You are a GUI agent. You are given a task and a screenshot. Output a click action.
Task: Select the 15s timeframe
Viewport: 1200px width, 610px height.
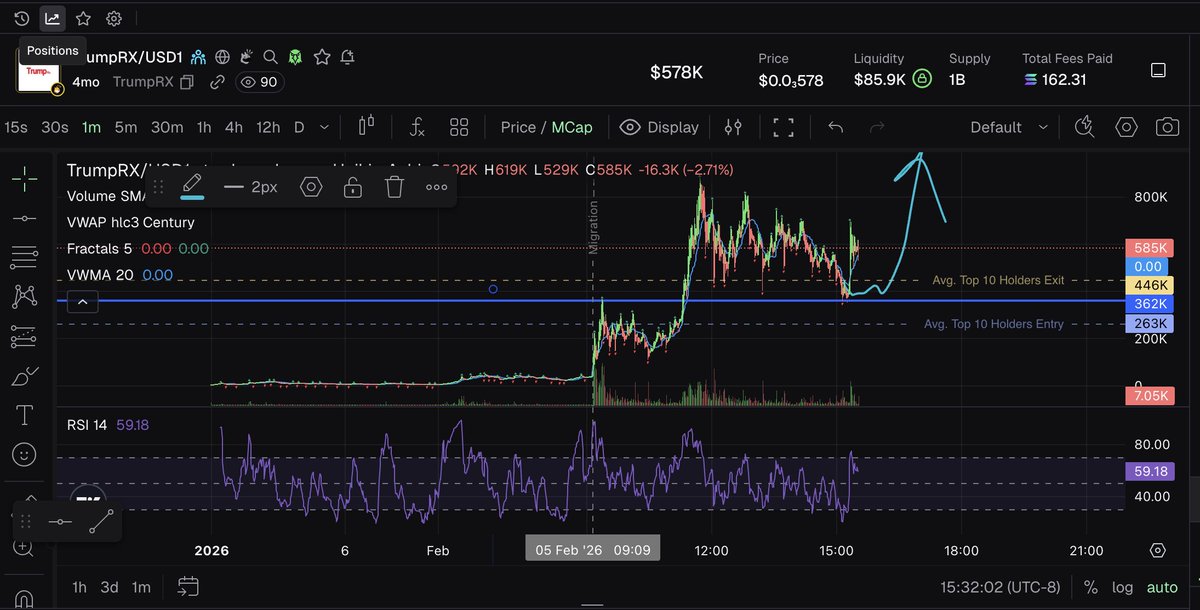pos(16,127)
